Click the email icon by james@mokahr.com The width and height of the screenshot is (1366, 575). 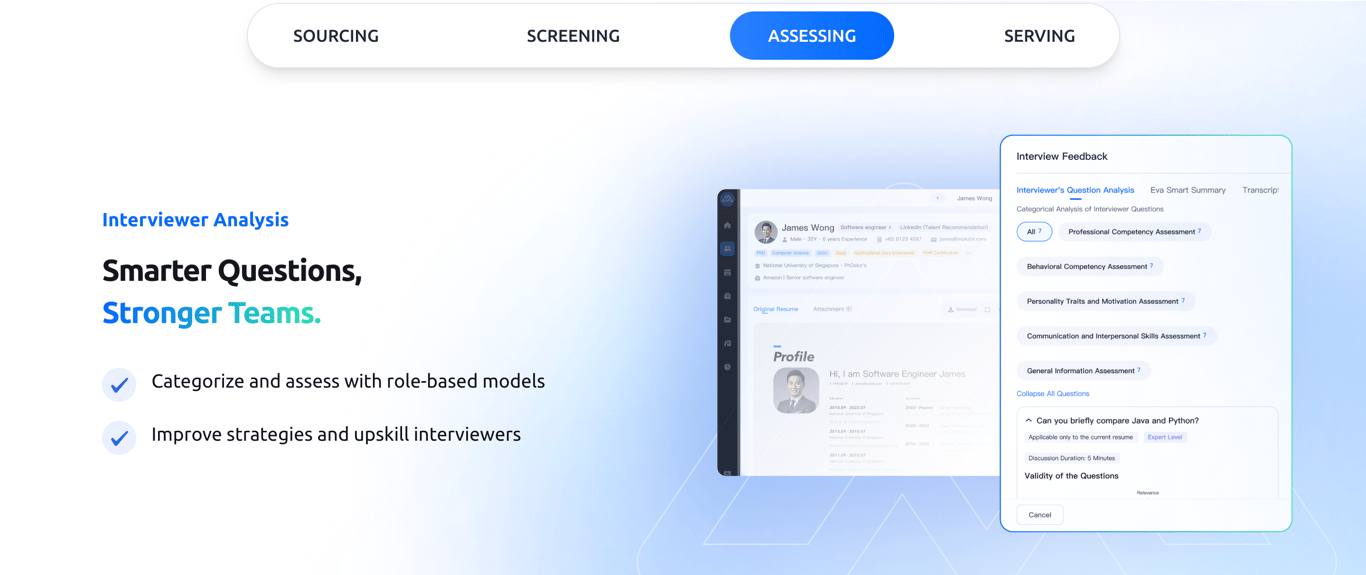[934, 240]
